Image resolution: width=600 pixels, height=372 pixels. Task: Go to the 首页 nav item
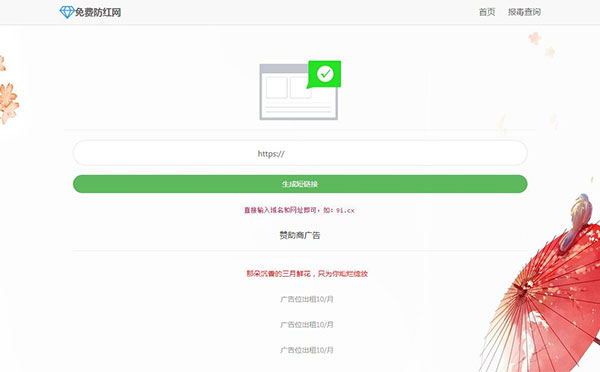pyautogui.click(x=487, y=12)
